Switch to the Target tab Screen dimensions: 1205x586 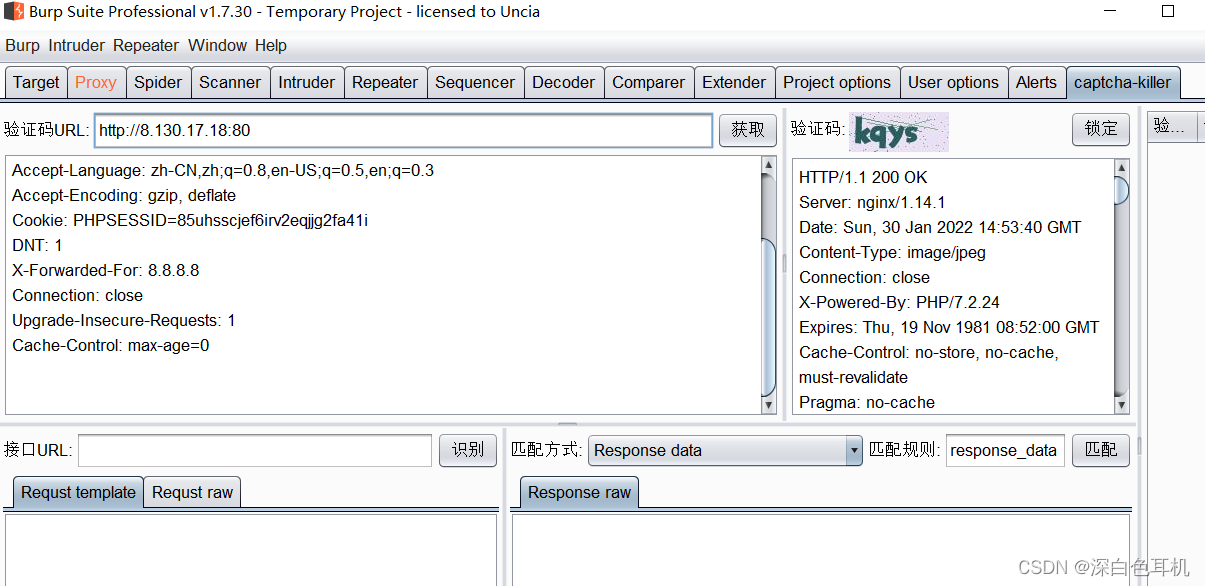(x=36, y=83)
